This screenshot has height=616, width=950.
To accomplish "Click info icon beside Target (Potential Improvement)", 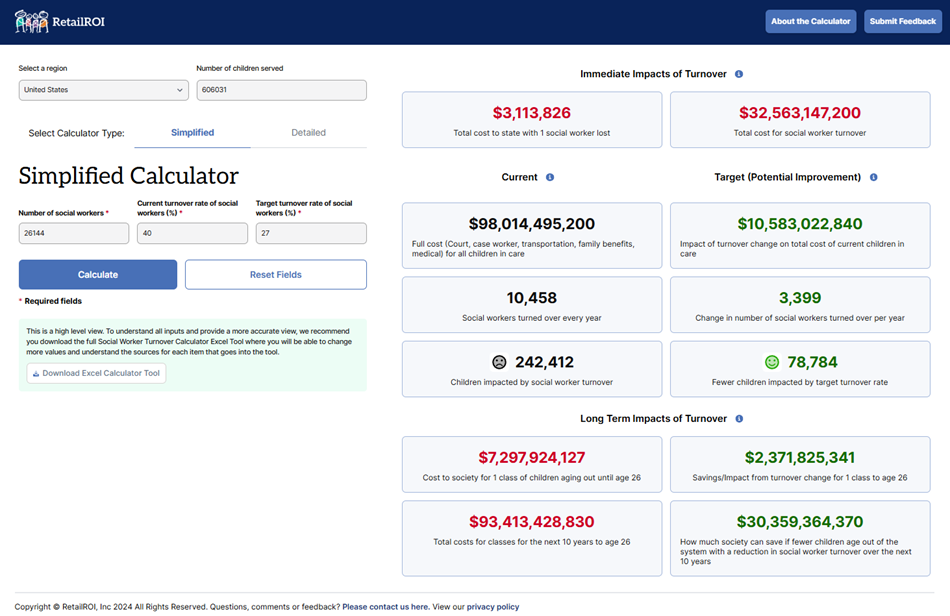I will pyautogui.click(x=874, y=177).
